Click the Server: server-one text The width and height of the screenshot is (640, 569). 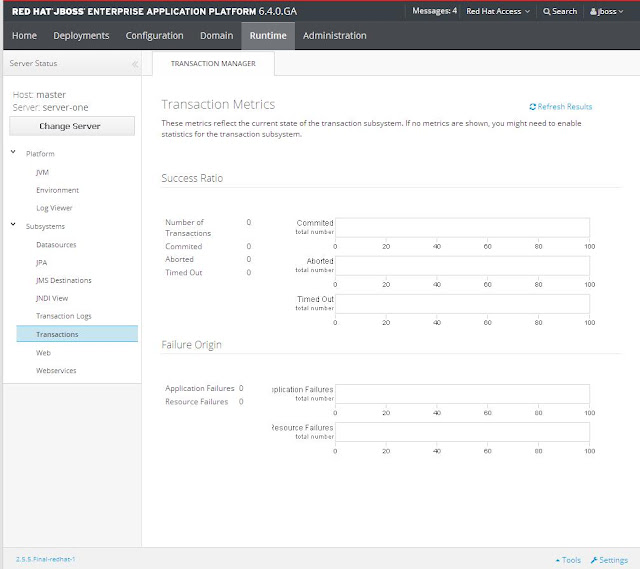[x=50, y=107]
